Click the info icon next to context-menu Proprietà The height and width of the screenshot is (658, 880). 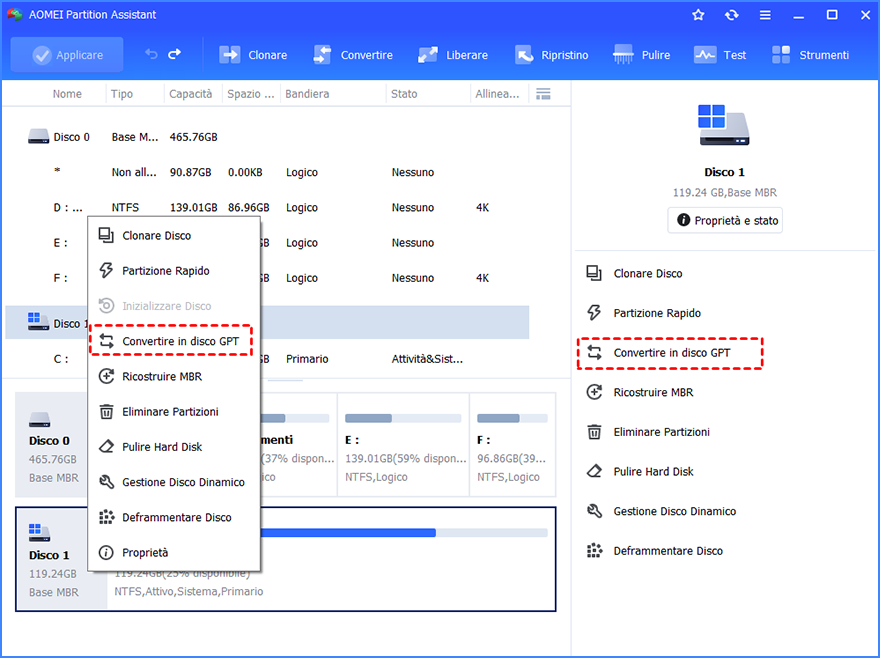tap(106, 552)
